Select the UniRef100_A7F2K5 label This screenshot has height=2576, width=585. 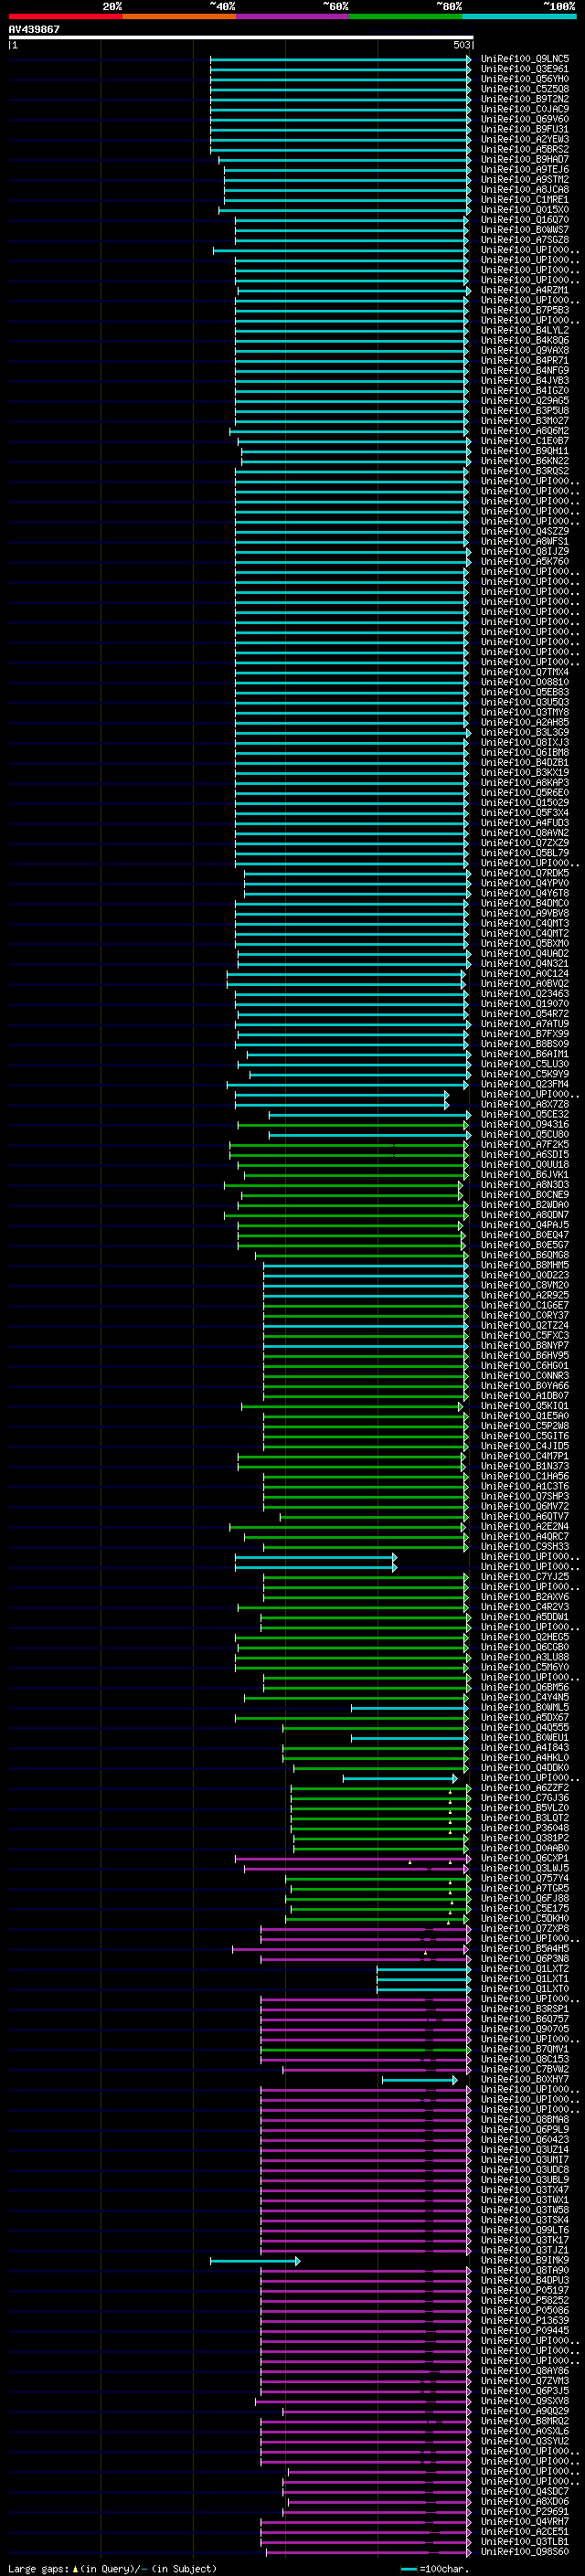coord(525,1144)
